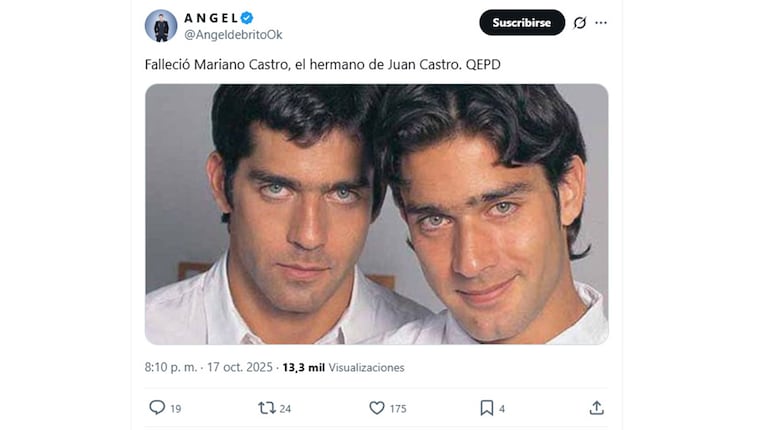This screenshot has width=767, height=430.
Task: Click the blue verified badge
Action: click(x=247, y=18)
